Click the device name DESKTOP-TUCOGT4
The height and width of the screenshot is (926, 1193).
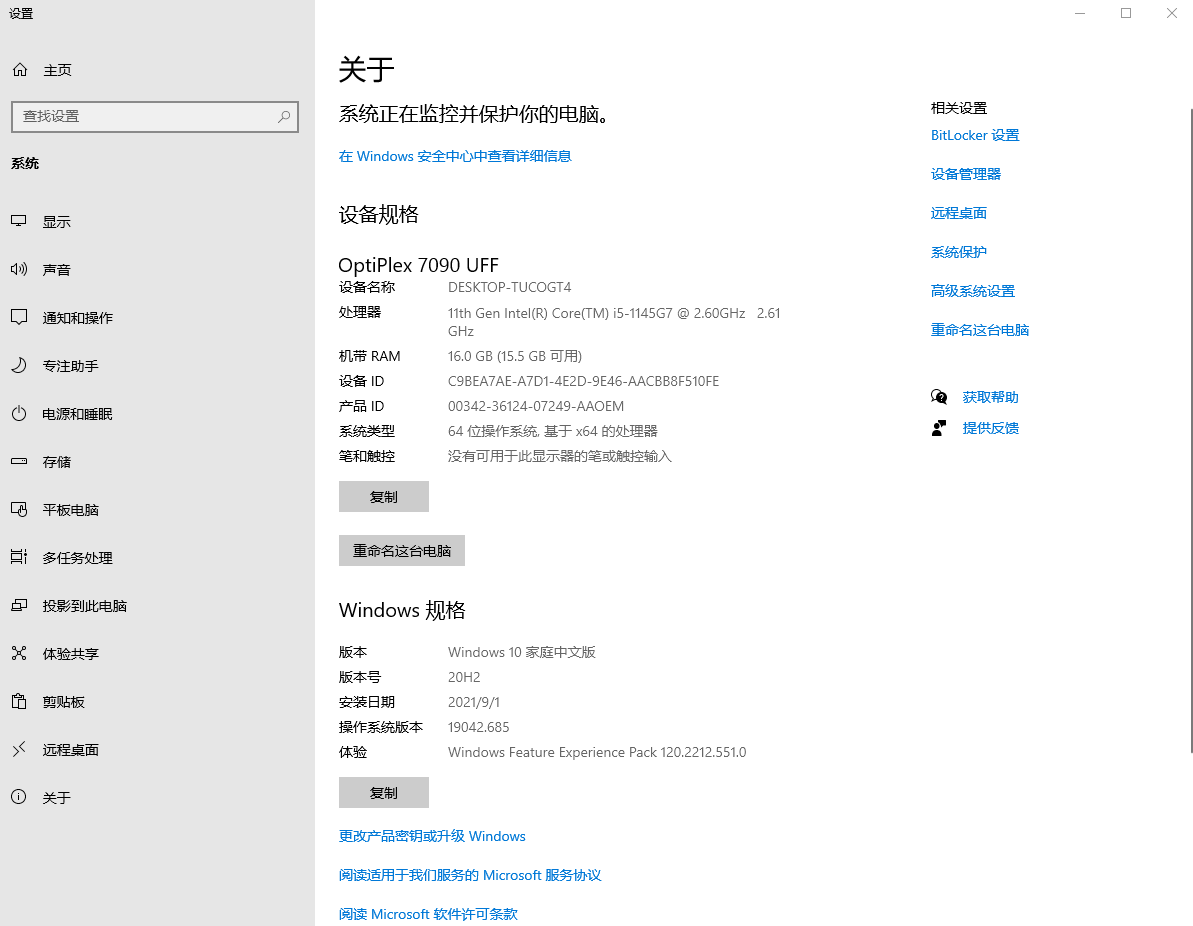pyautogui.click(x=509, y=287)
